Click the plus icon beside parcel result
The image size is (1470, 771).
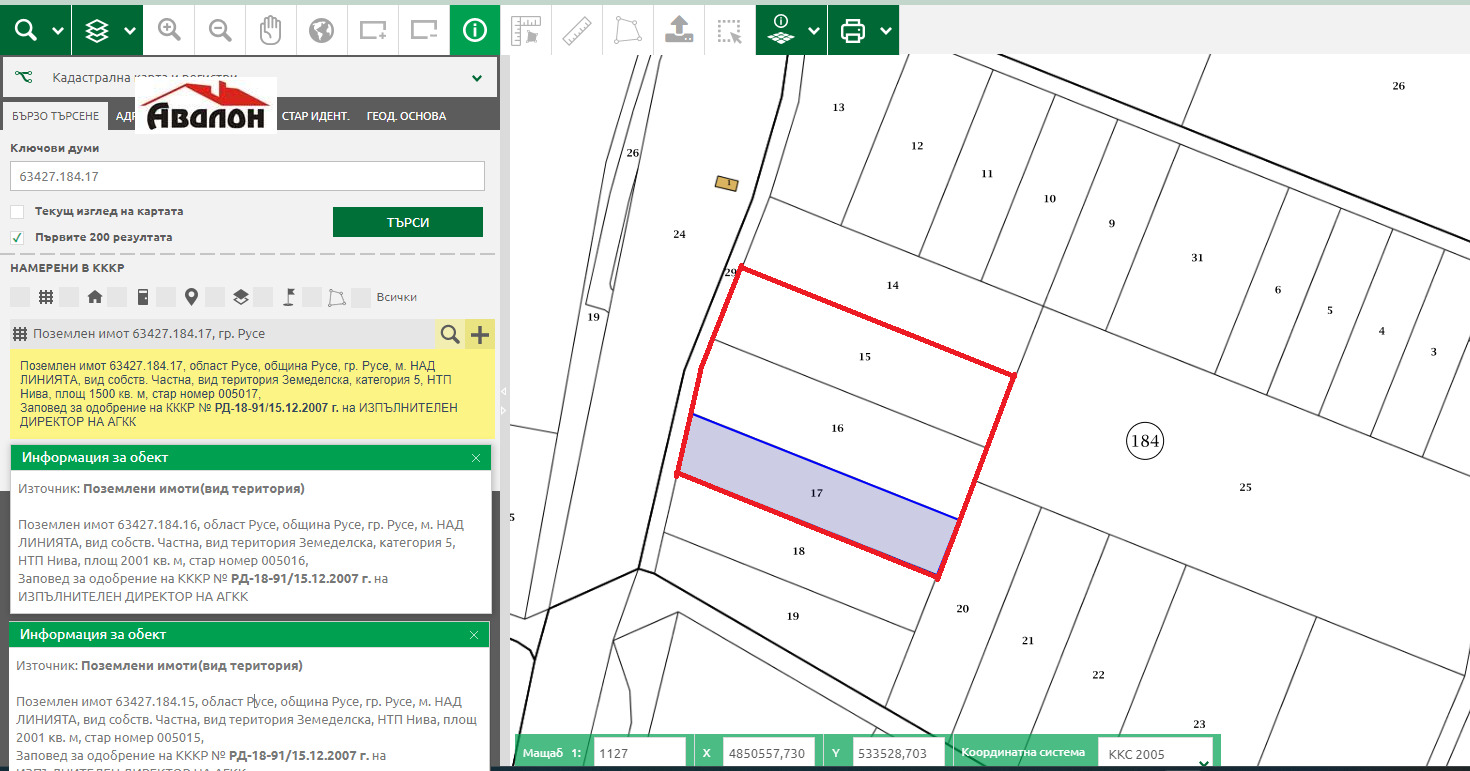tap(480, 334)
